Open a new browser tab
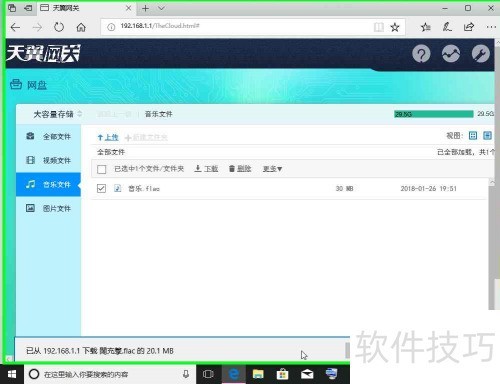Screen dimensions: 500x384 [145, 8]
